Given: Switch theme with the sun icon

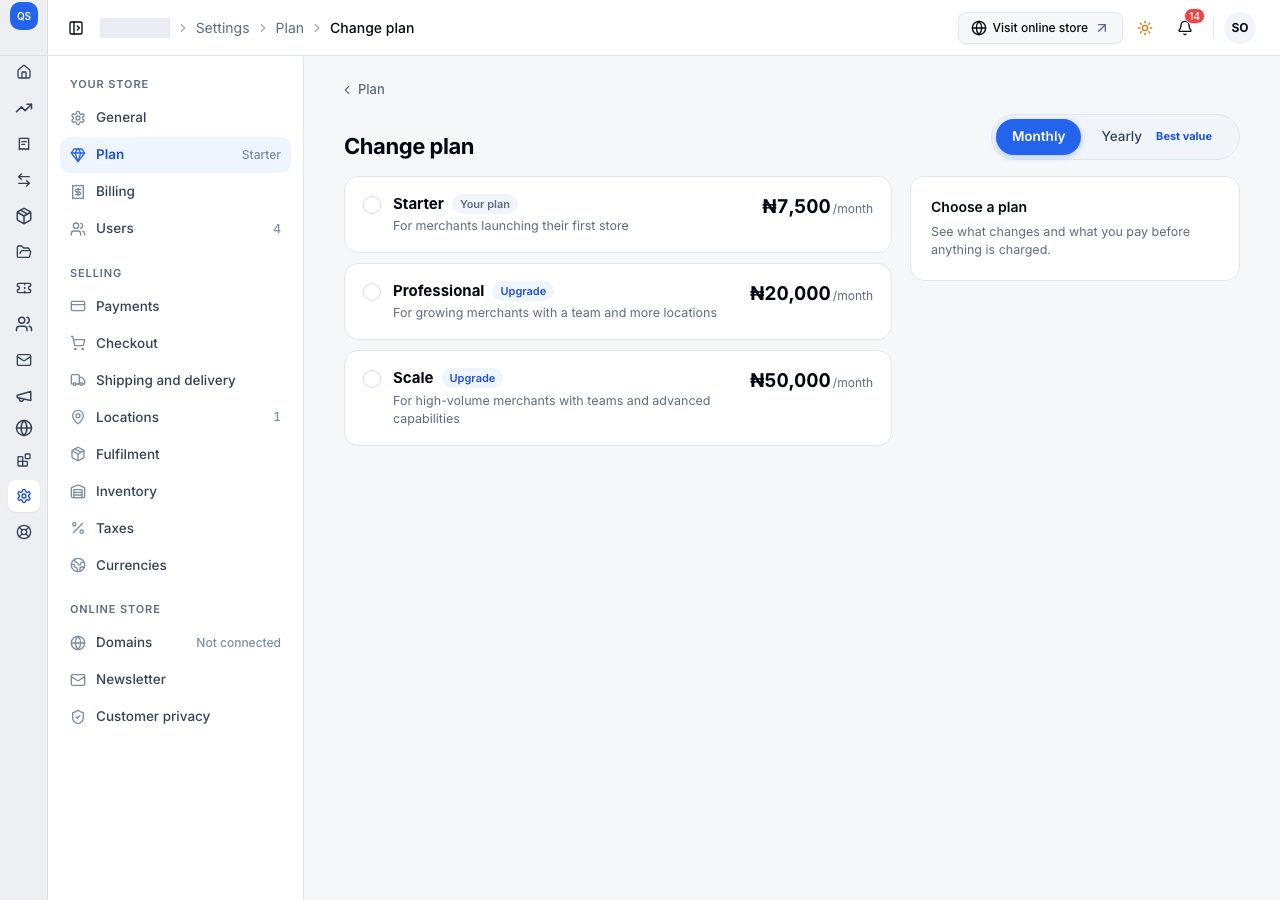Looking at the screenshot, I should point(1145,28).
